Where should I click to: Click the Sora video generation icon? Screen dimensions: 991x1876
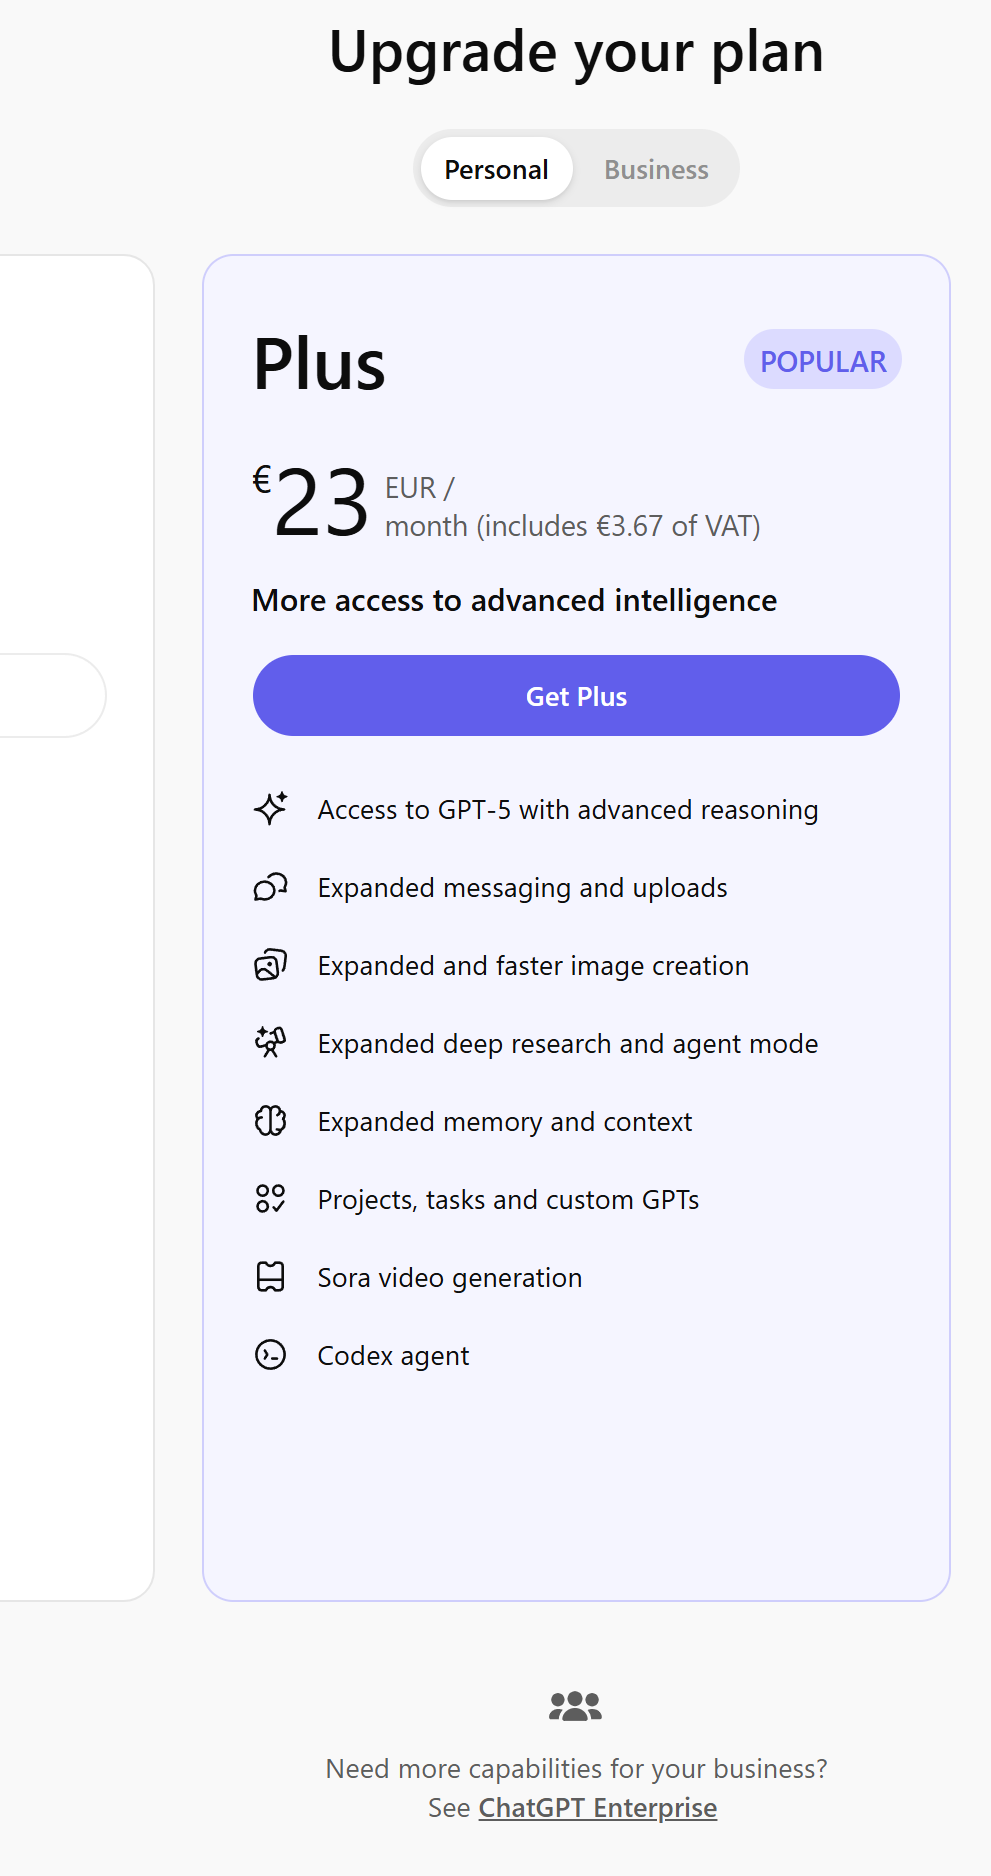pos(270,1277)
